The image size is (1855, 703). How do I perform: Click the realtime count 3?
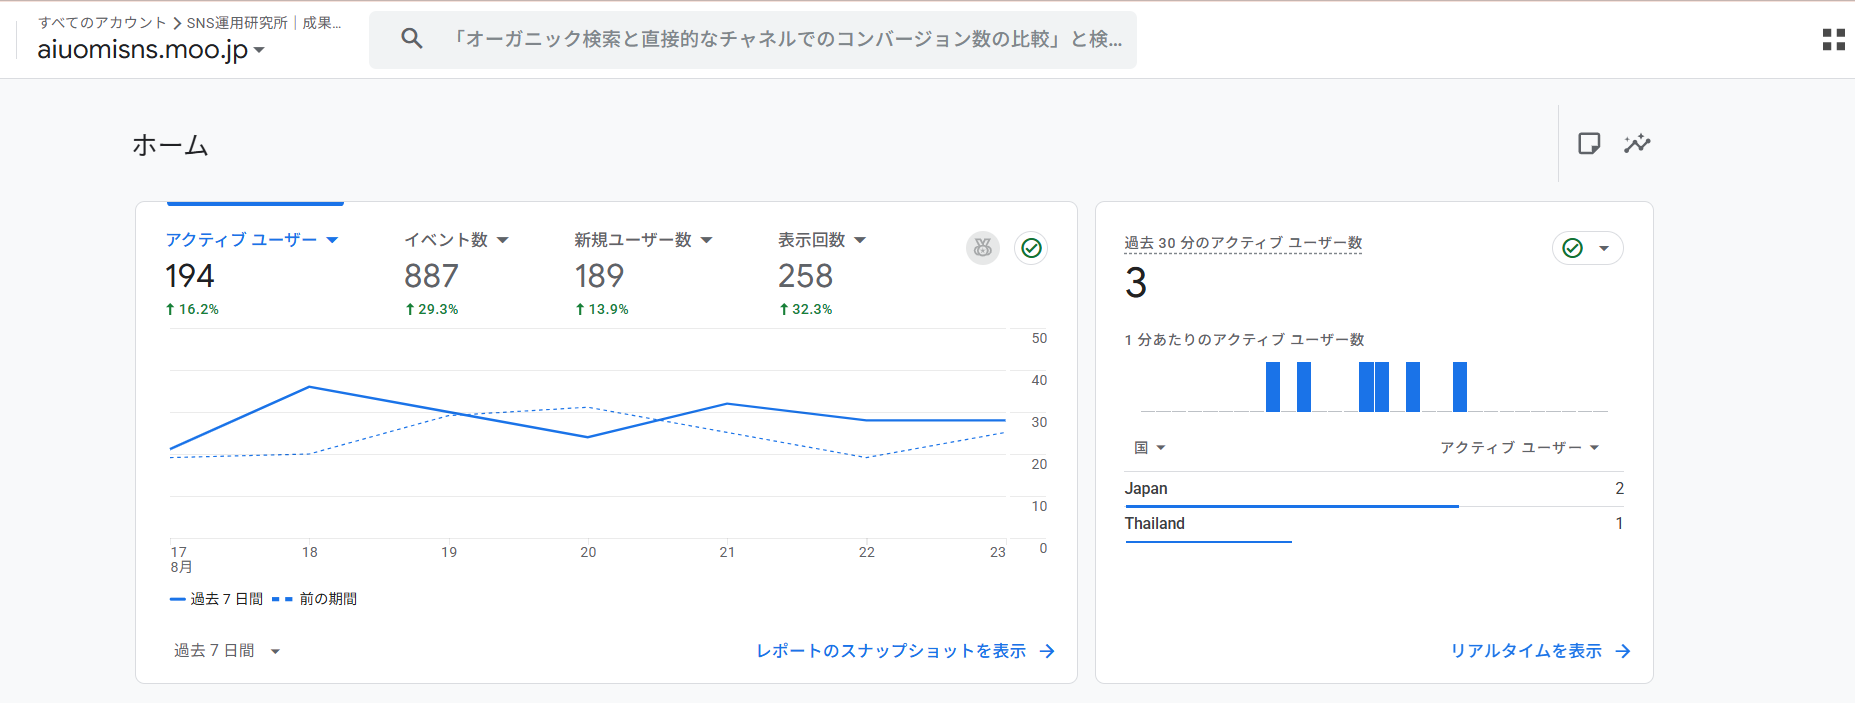pos(1136,283)
